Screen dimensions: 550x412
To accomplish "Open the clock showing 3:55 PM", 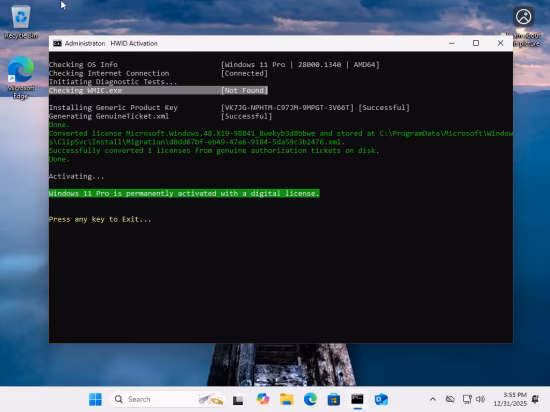I will (x=510, y=399).
